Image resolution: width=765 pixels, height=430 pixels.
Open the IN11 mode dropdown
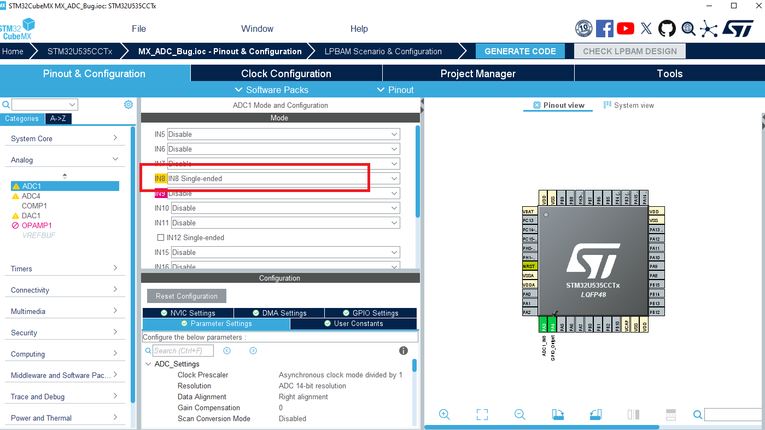coord(285,223)
